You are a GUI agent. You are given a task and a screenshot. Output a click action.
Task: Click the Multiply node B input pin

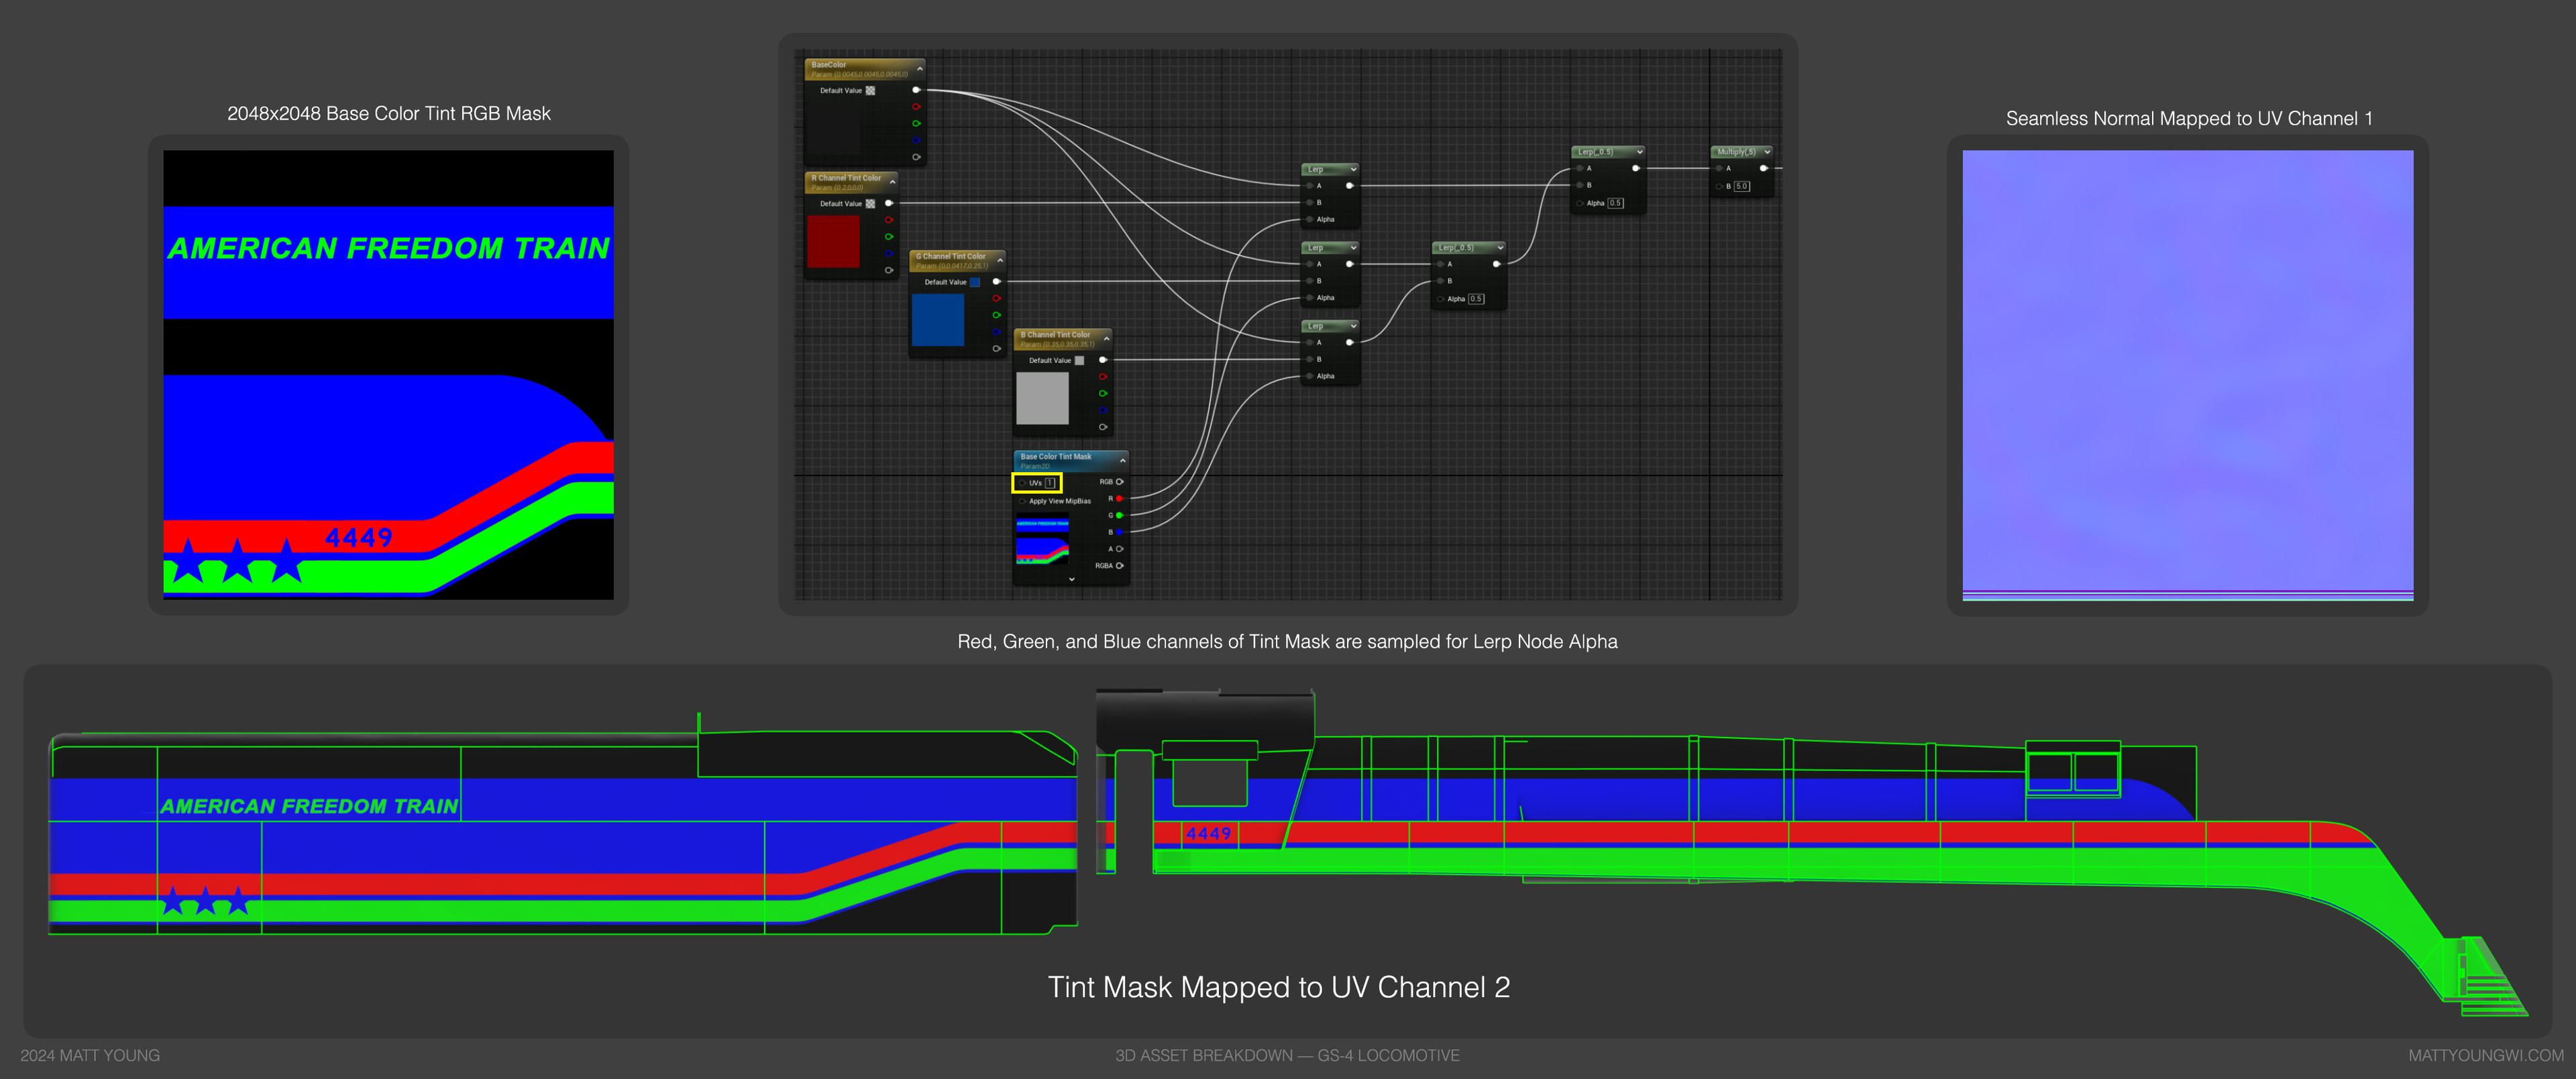(x=1719, y=186)
